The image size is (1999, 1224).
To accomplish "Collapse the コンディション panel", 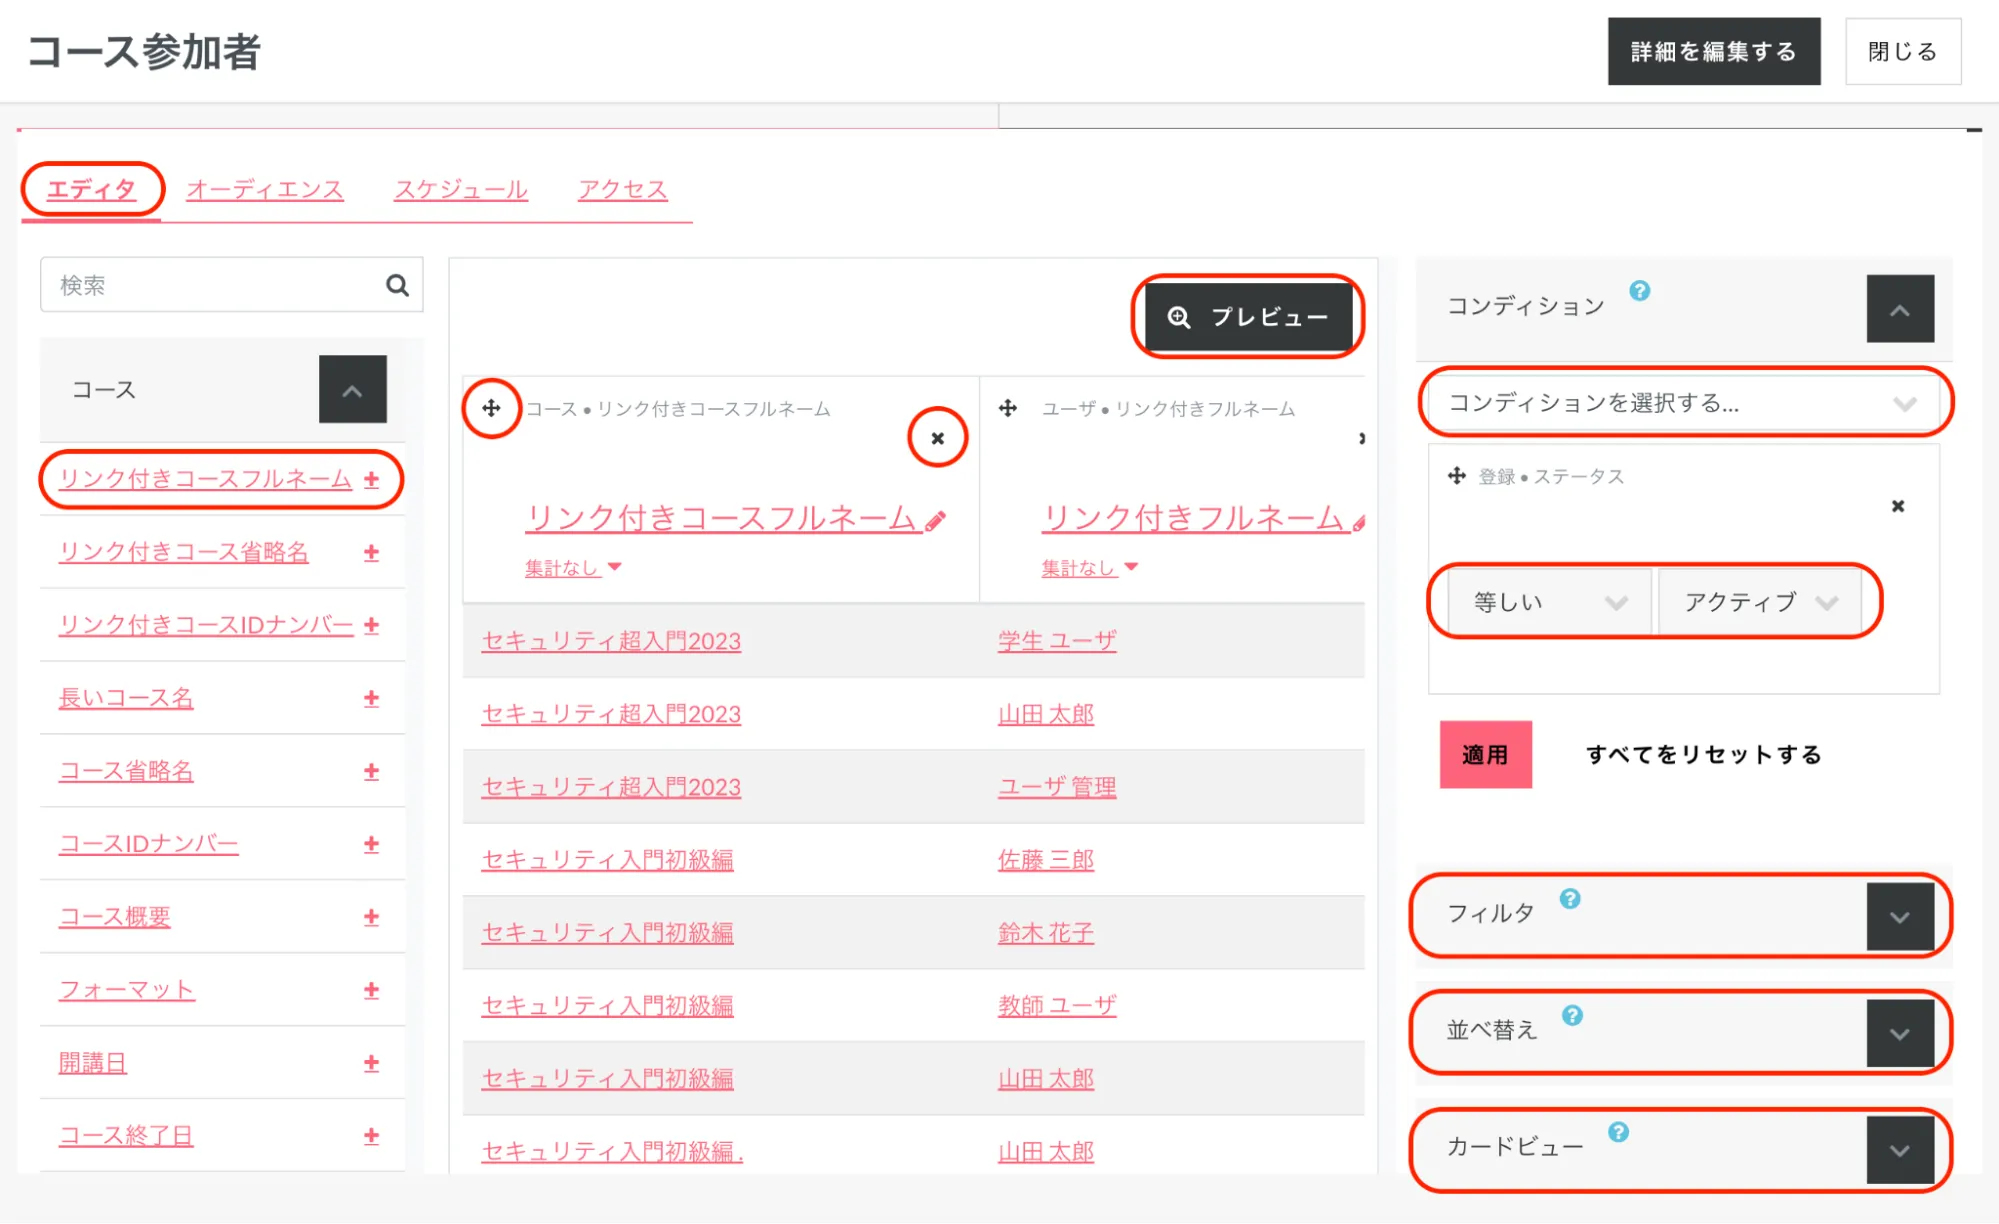I will click(x=1899, y=309).
